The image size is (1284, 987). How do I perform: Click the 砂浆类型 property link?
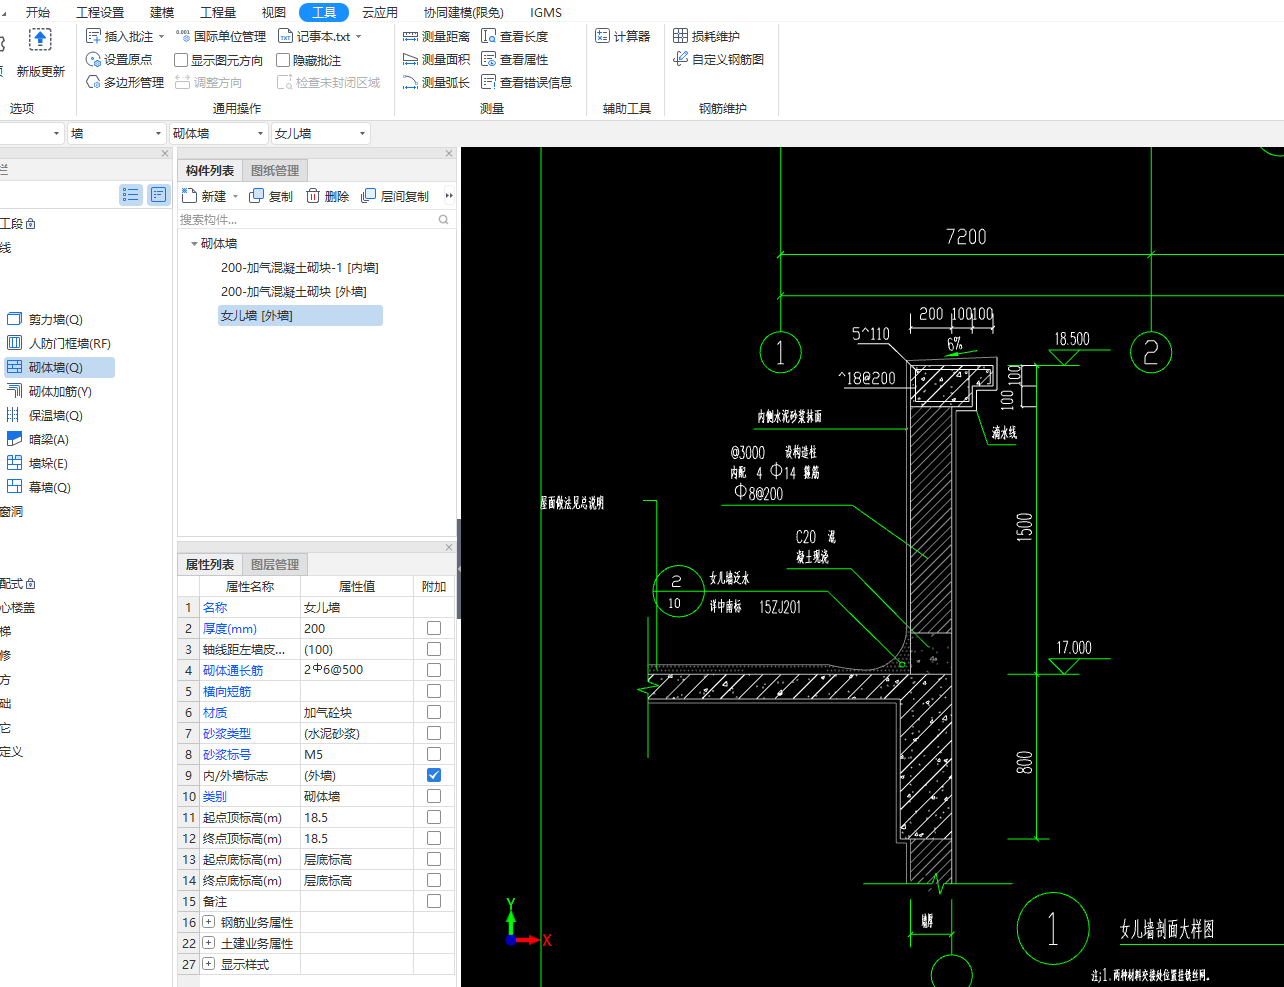coord(227,733)
